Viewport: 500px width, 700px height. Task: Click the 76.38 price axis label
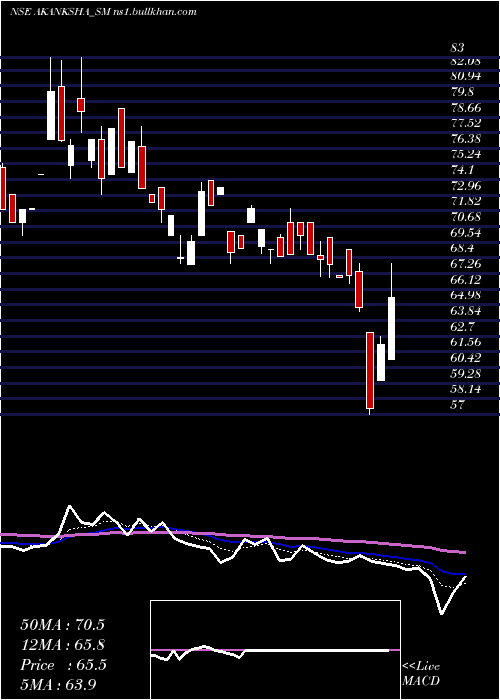tap(466, 139)
